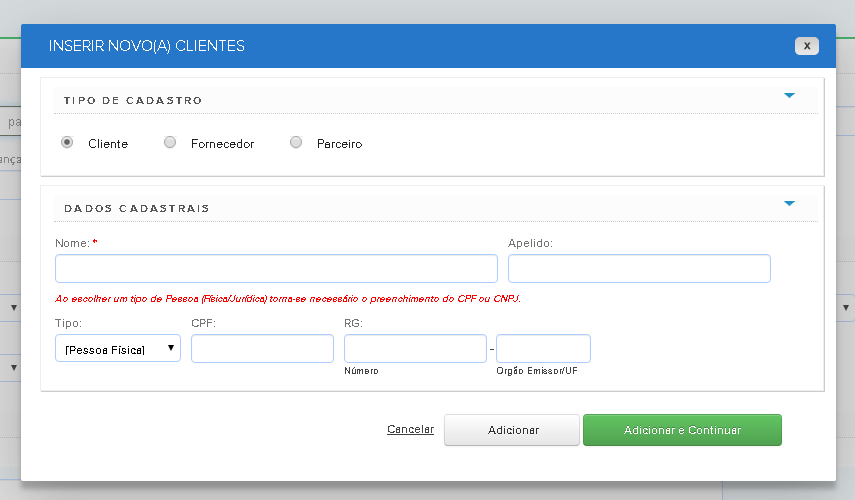The image size is (855, 500).
Task: Click the red CPF ou CNPJ warning text
Action: [x=287, y=299]
